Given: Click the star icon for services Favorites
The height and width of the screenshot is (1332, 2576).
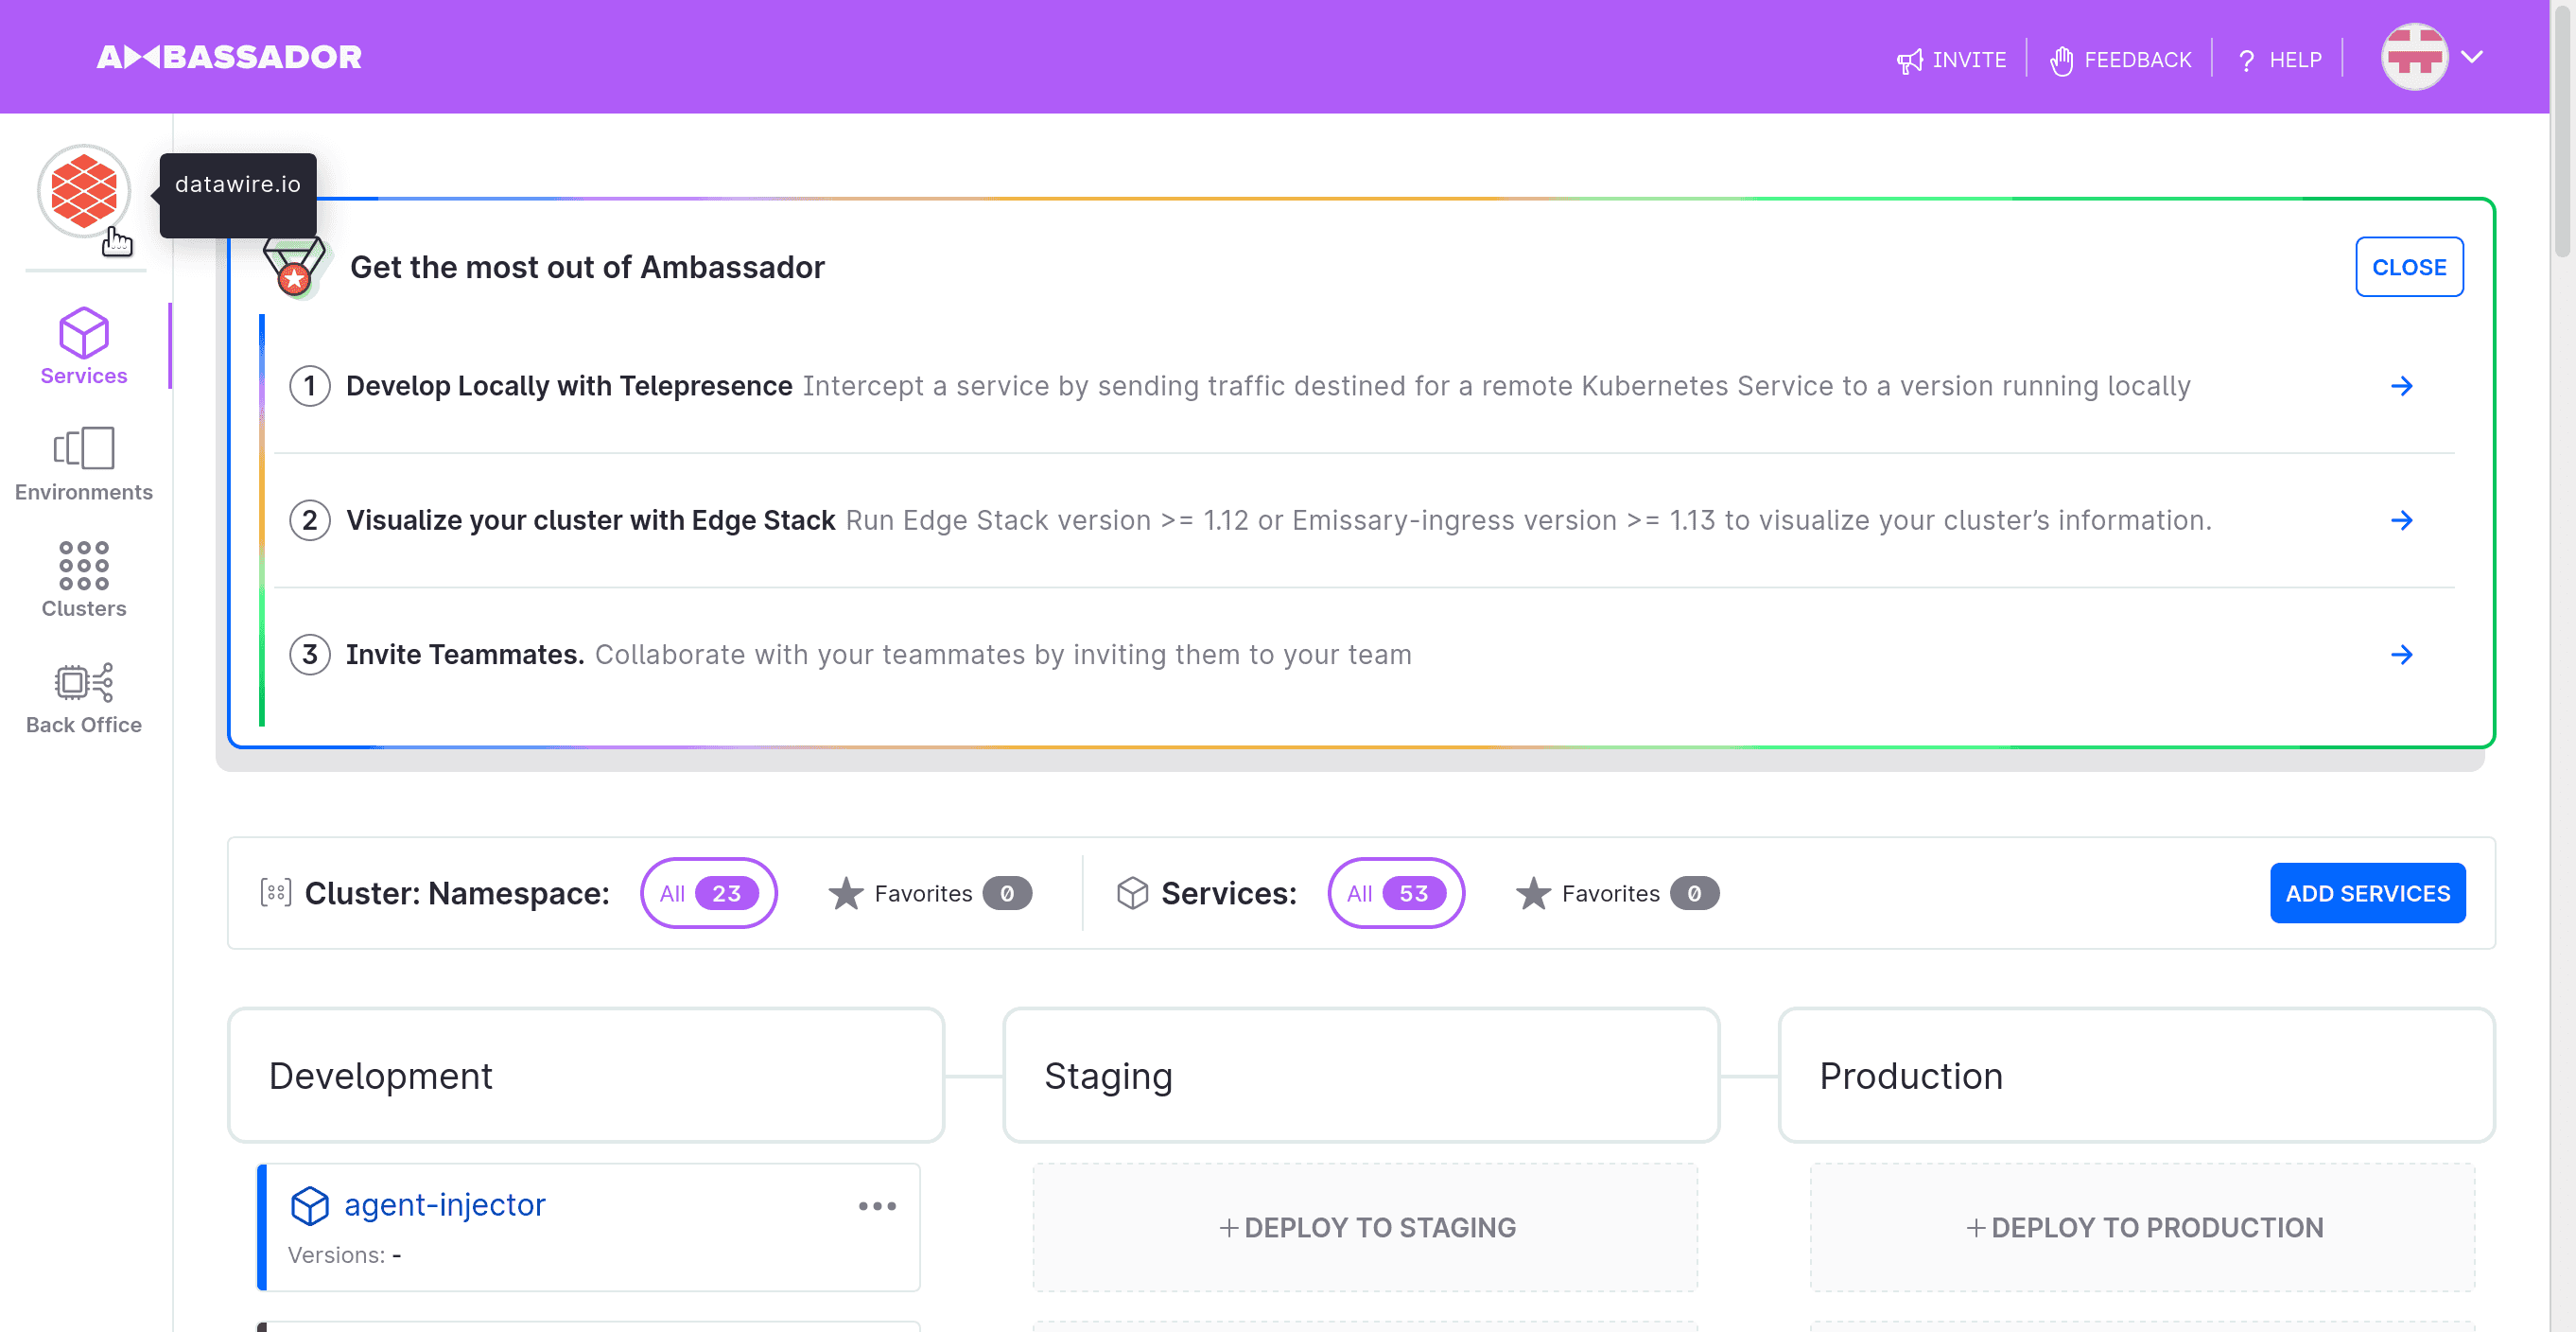Looking at the screenshot, I should click(1532, 893).
